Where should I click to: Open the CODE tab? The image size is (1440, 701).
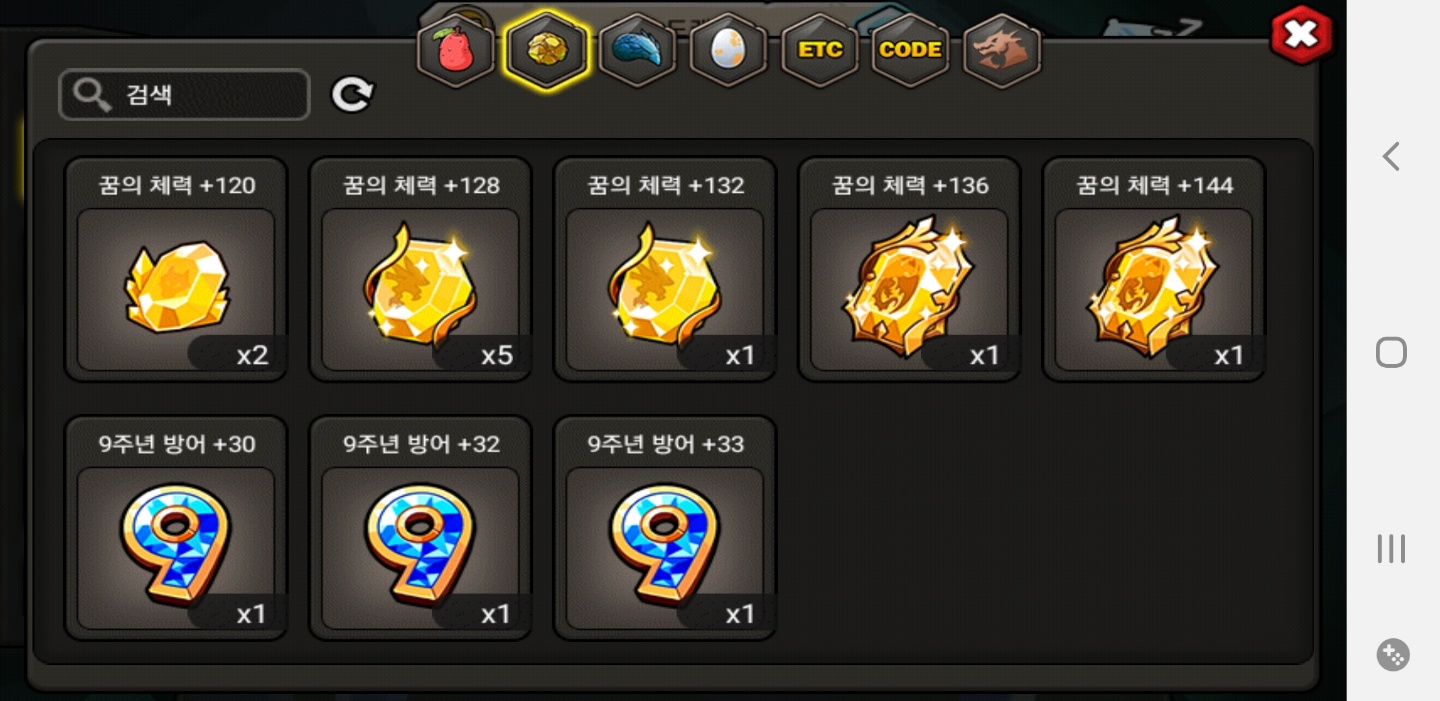[x=910, y=49]
